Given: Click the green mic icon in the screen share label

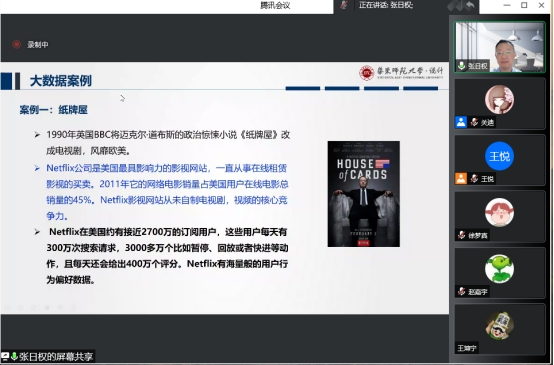Looking at the screenshot, I should [14, 356].
